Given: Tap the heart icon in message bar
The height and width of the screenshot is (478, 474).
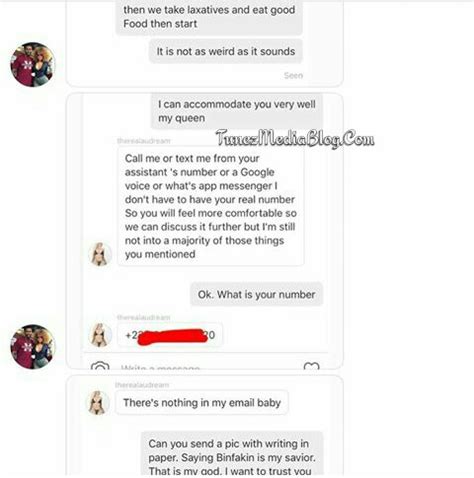Looking at the screenshot, I should point(311,366).
